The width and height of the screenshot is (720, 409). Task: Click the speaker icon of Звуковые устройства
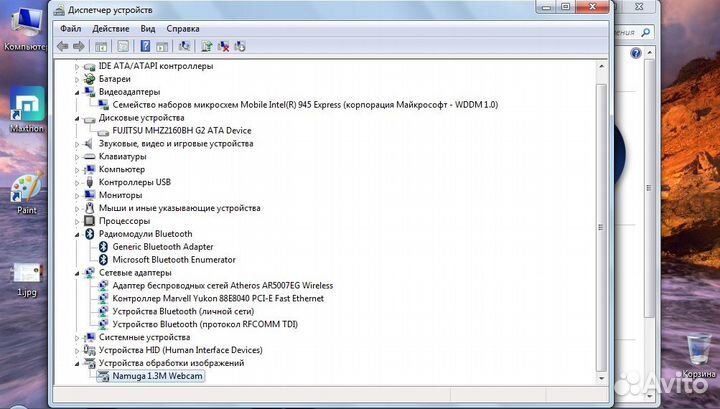pos(89,144)
